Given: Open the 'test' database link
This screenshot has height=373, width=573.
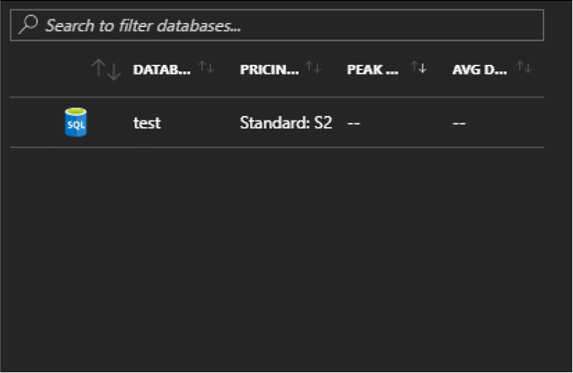Looking at the screenshot, I should point(147,123).
